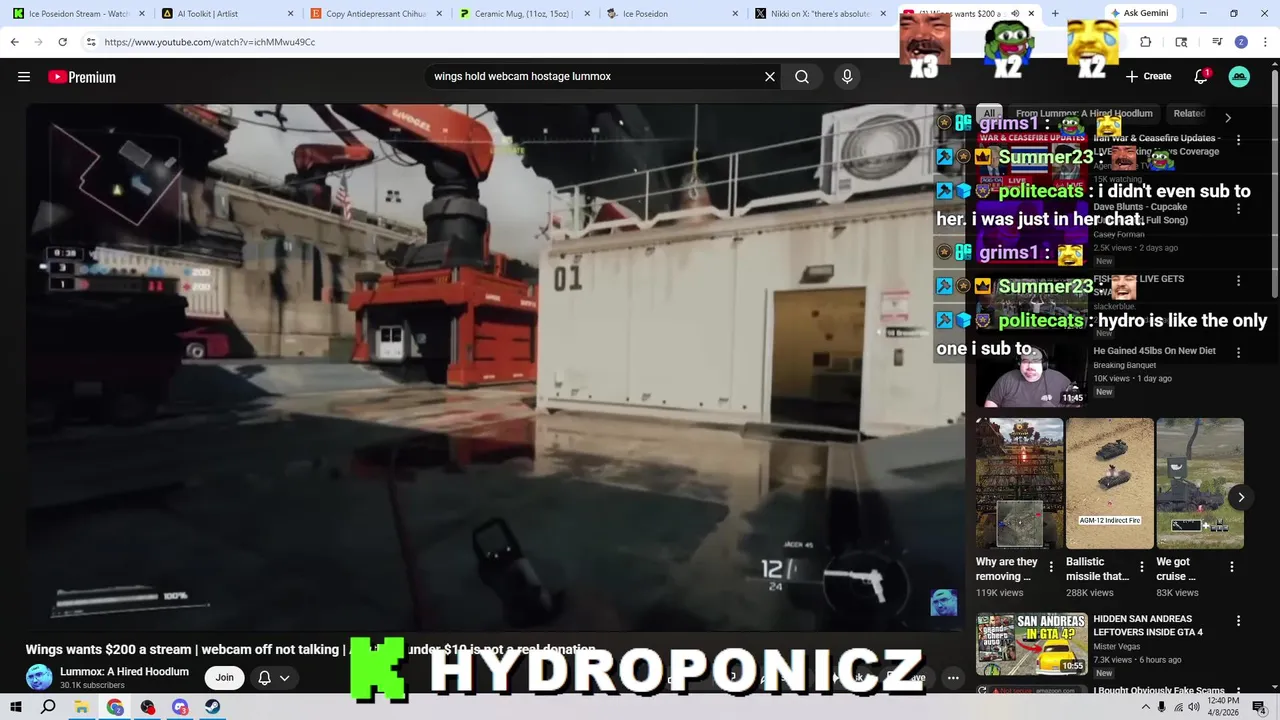Open Ballistic missile that Short
Image resolution: width=1280 pixels, height=720 pixels.
click(x=1109, y=483)
